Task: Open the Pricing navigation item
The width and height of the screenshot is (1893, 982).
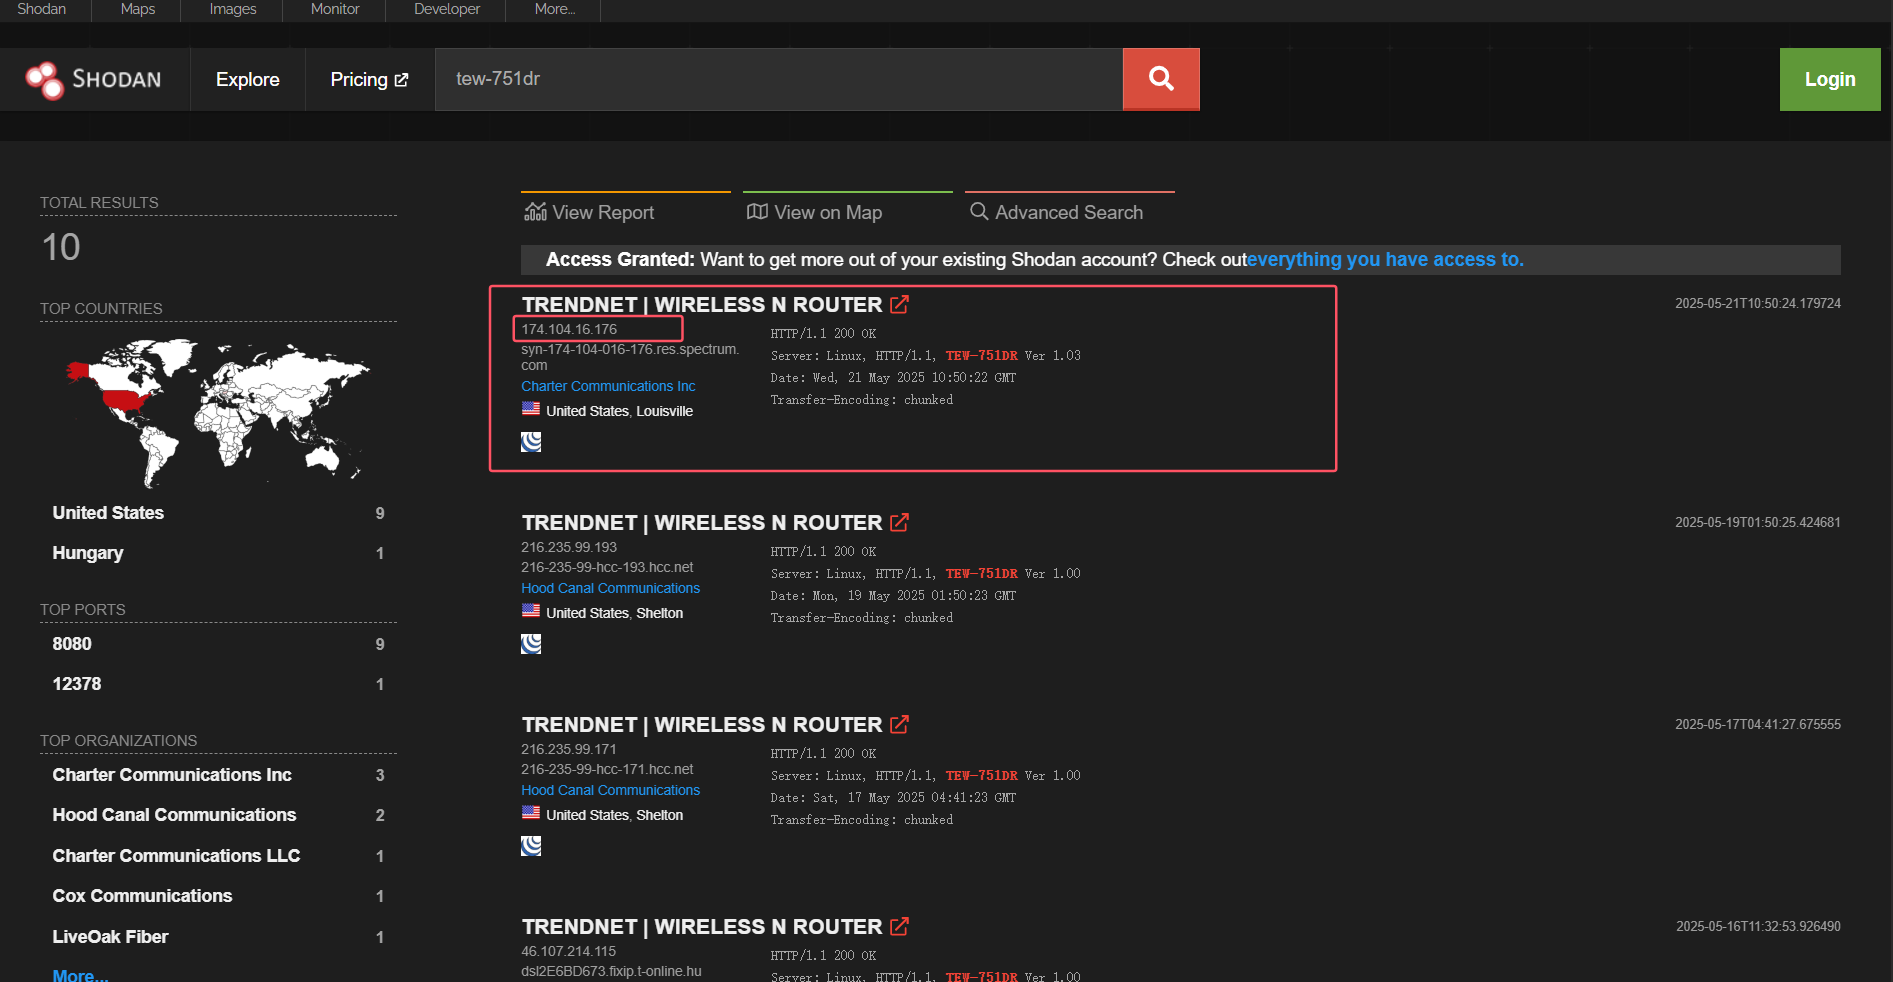Action: click(x=370, y=79)
